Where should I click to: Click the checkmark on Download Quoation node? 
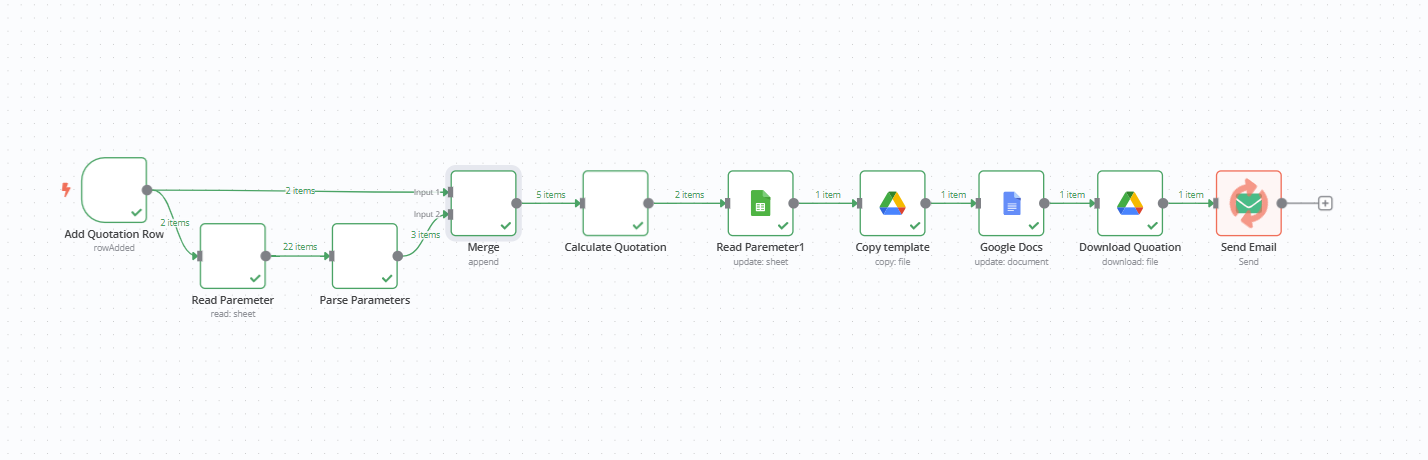point(1152,225)
